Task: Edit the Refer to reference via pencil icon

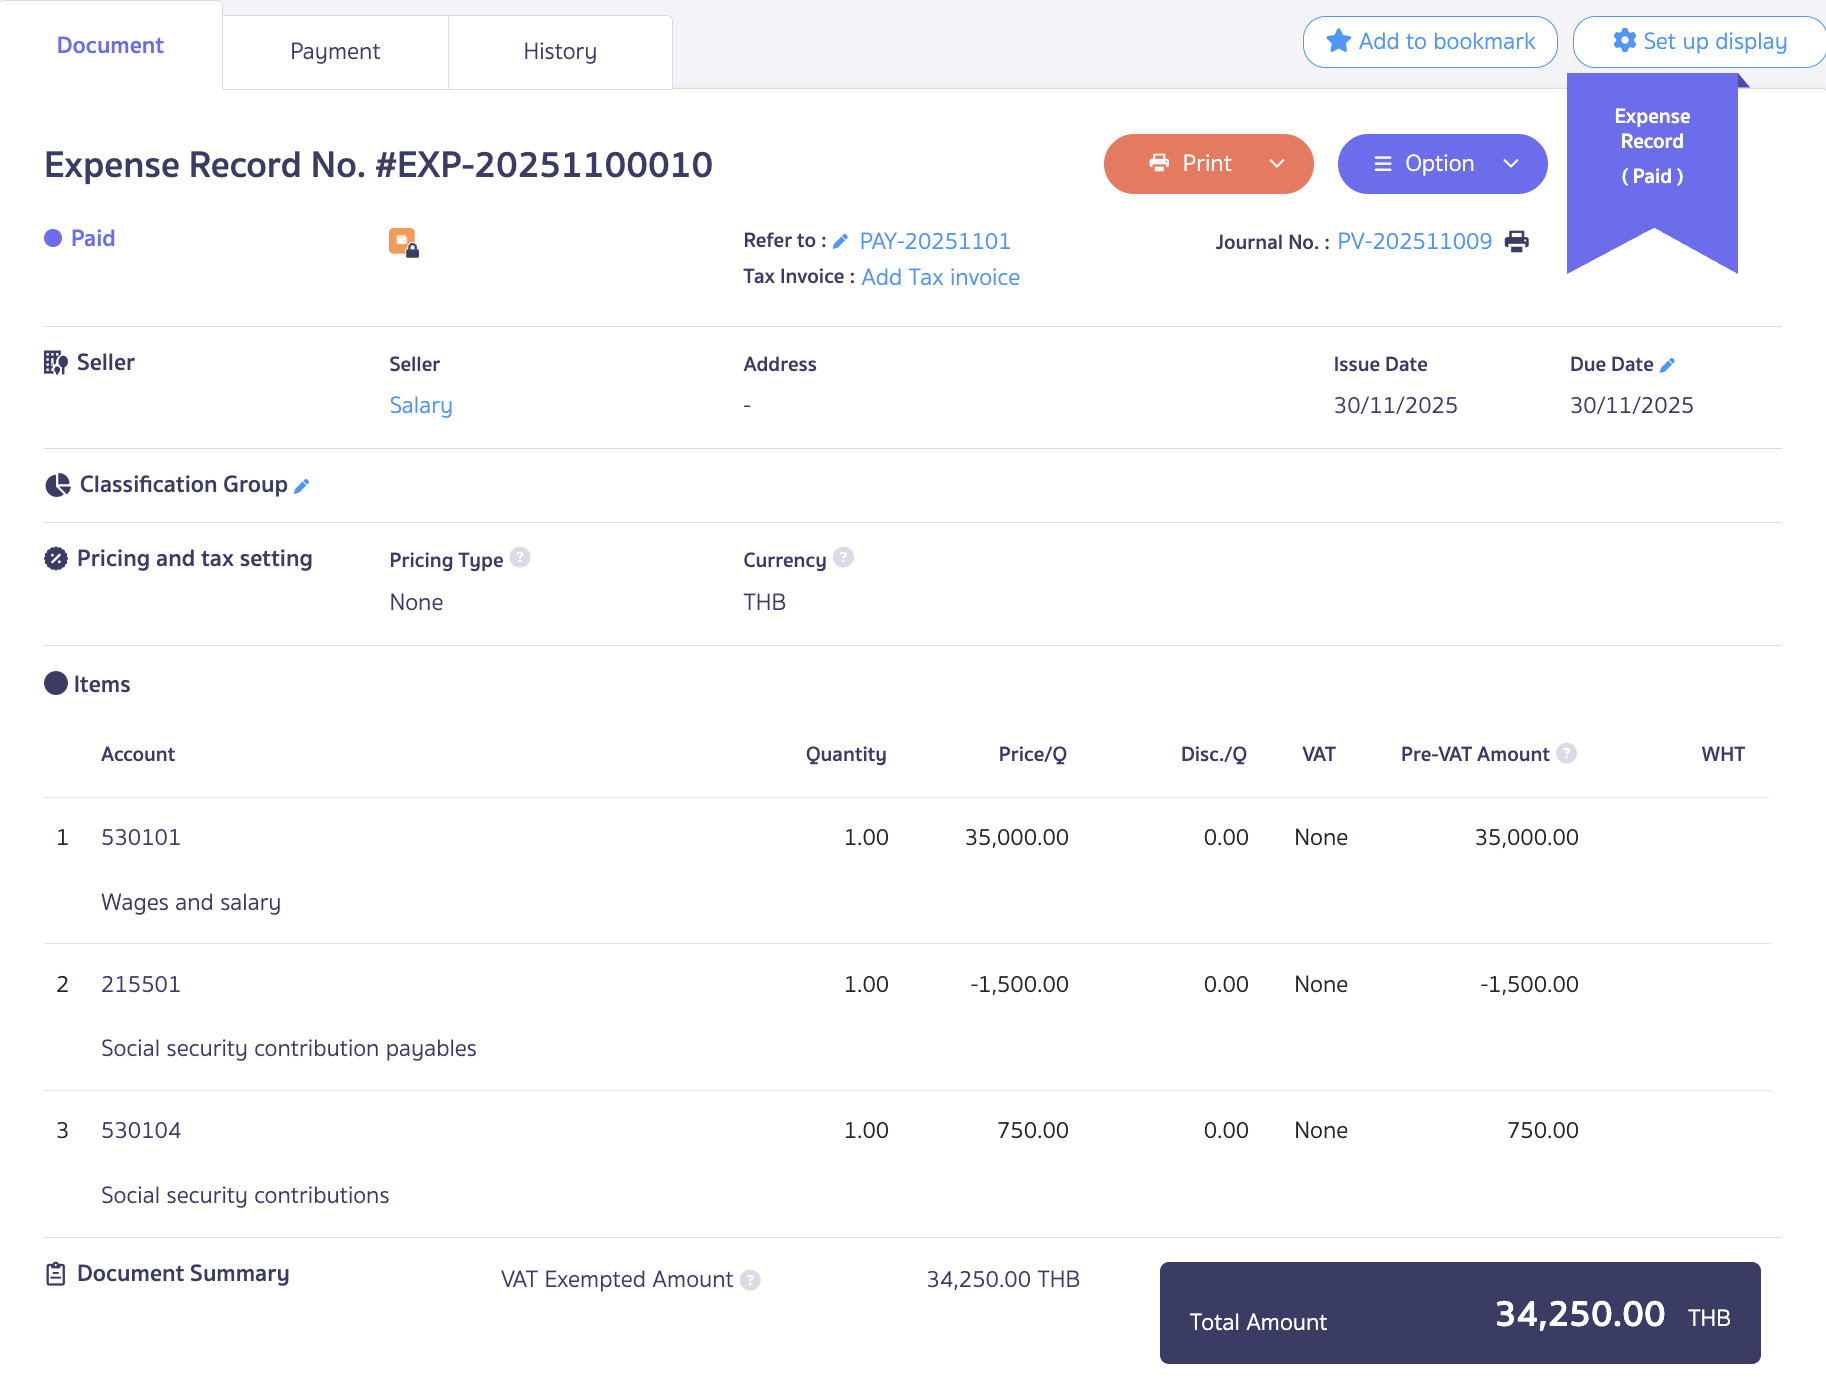Action: tap(840, 240)
